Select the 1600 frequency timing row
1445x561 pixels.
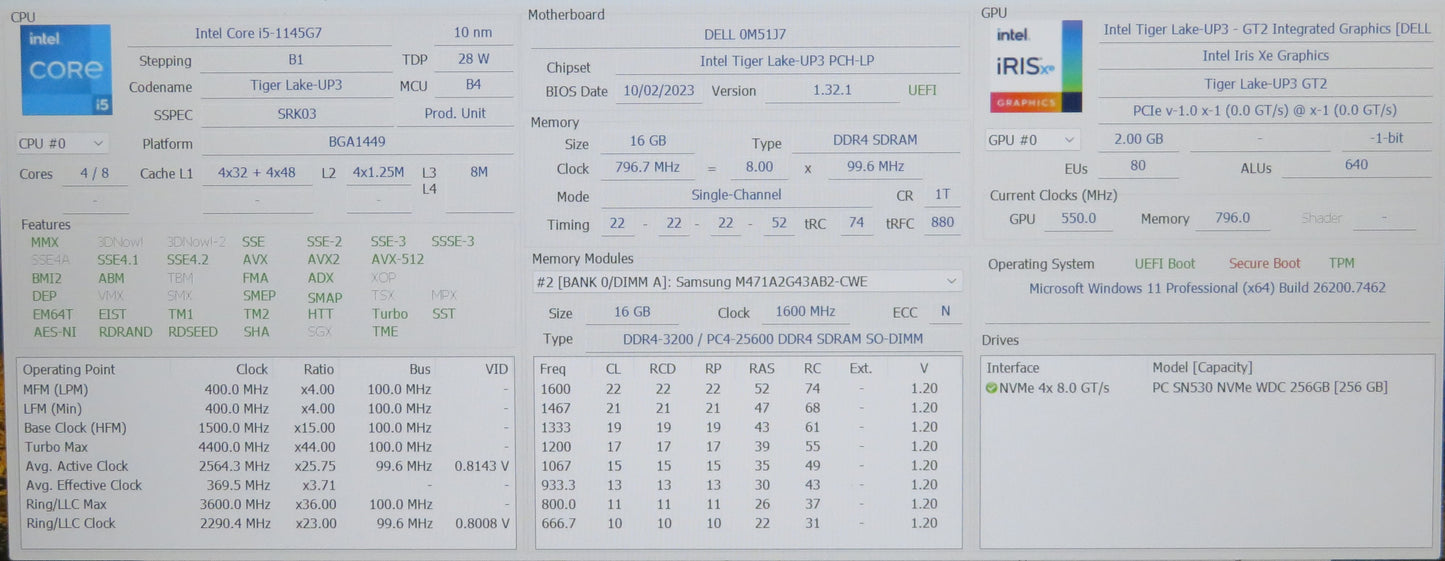click(x=747, y=389)
